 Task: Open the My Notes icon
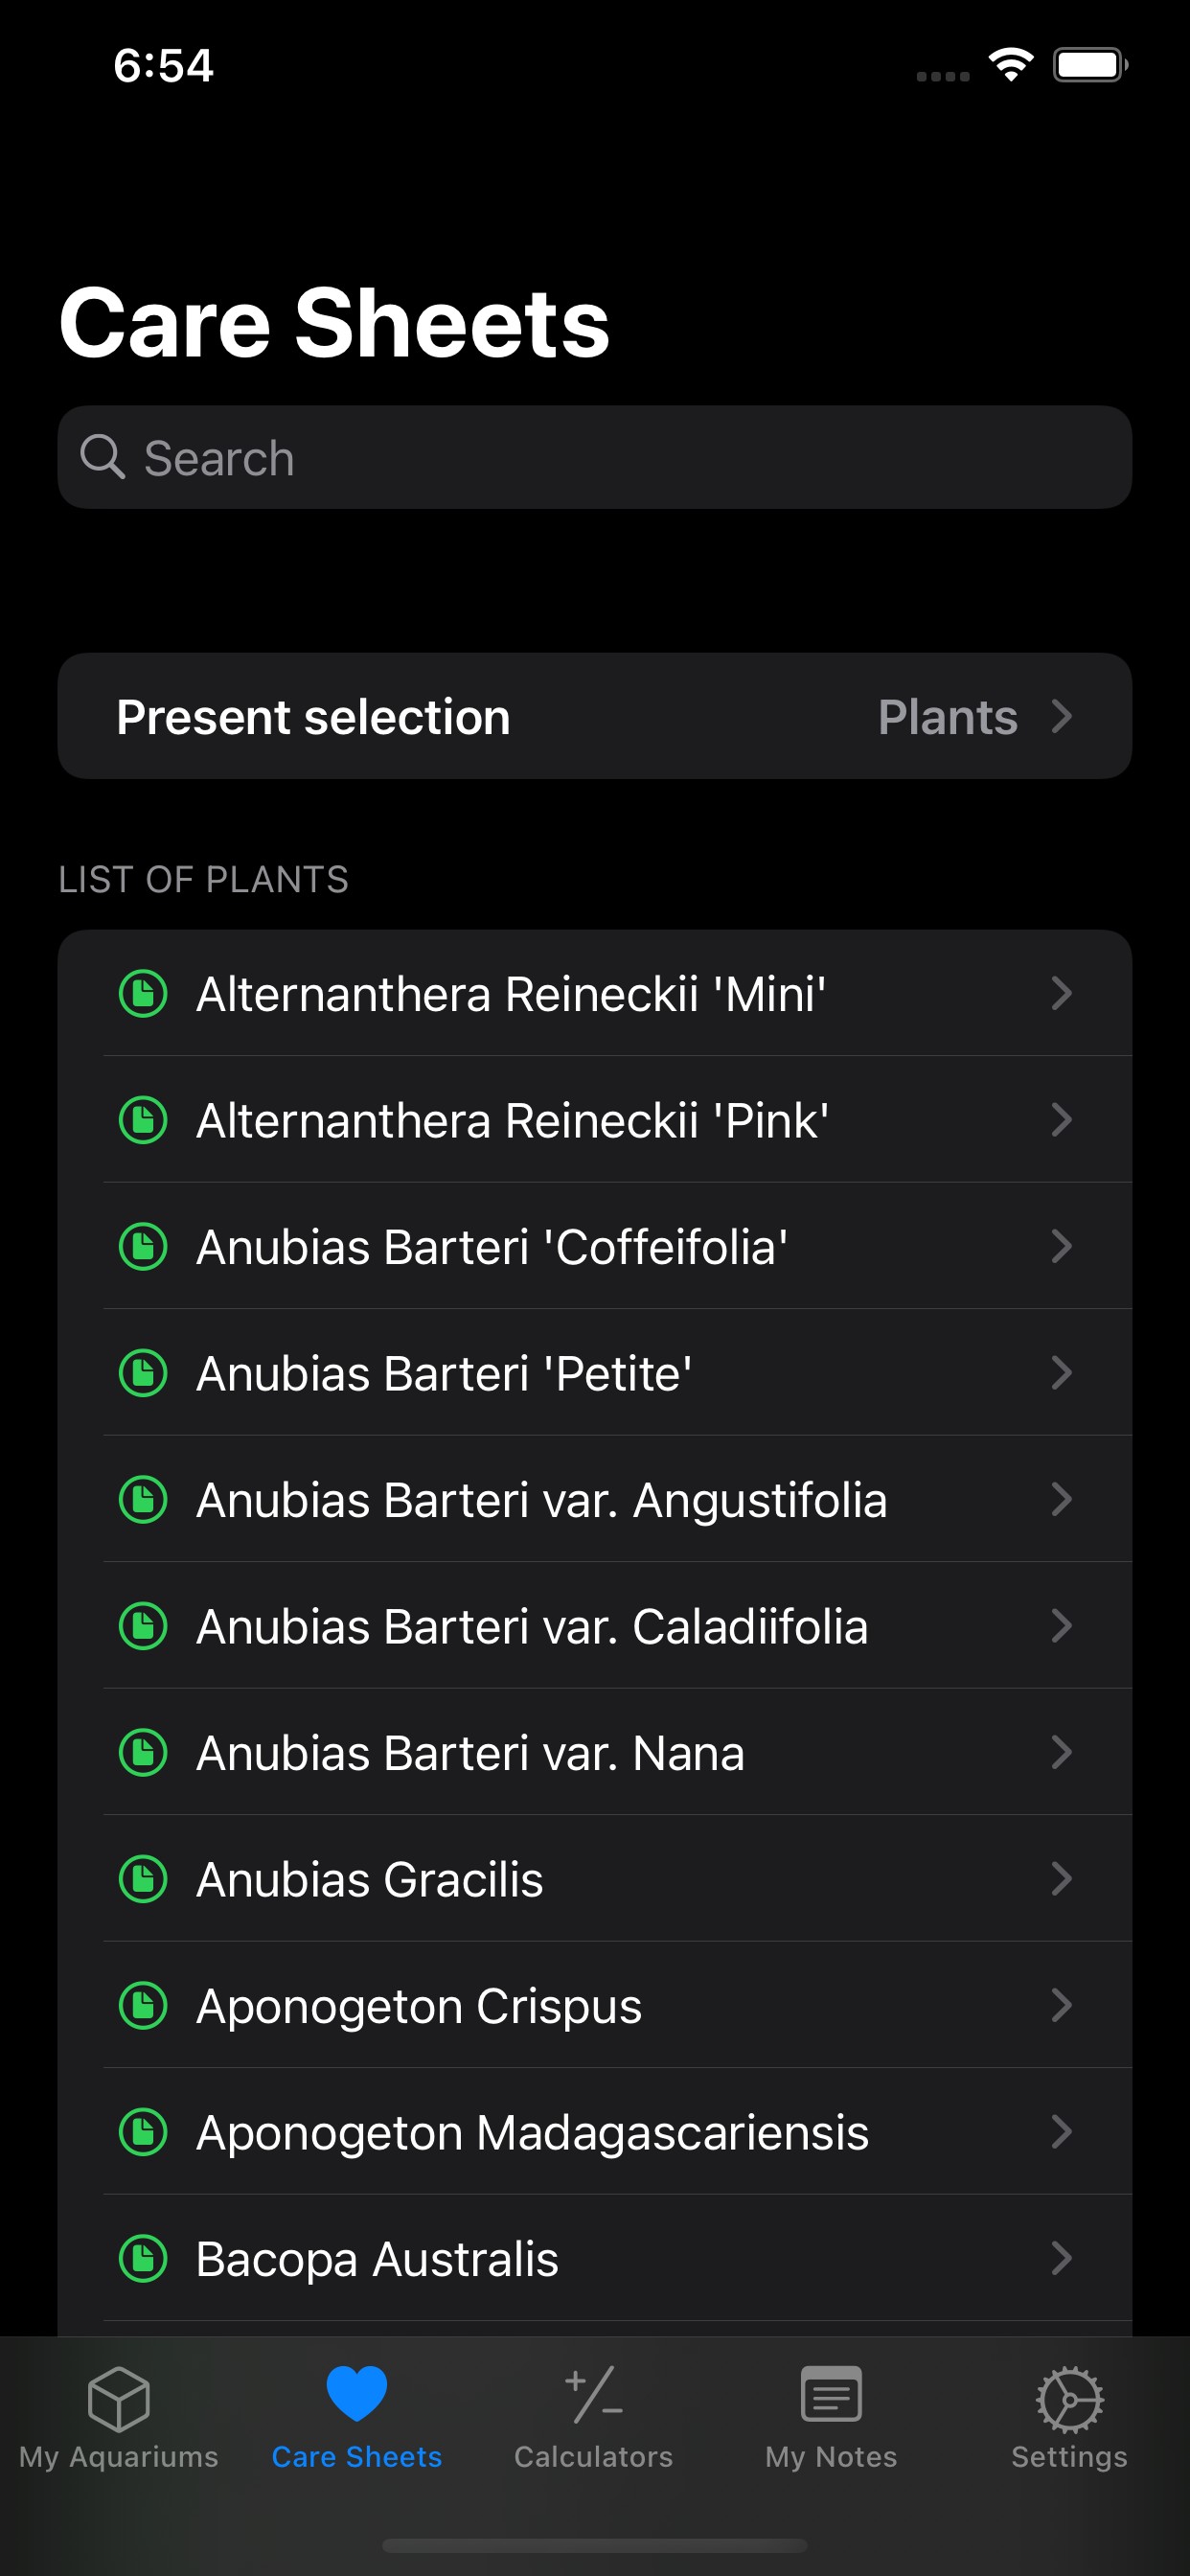[831, 2395]
